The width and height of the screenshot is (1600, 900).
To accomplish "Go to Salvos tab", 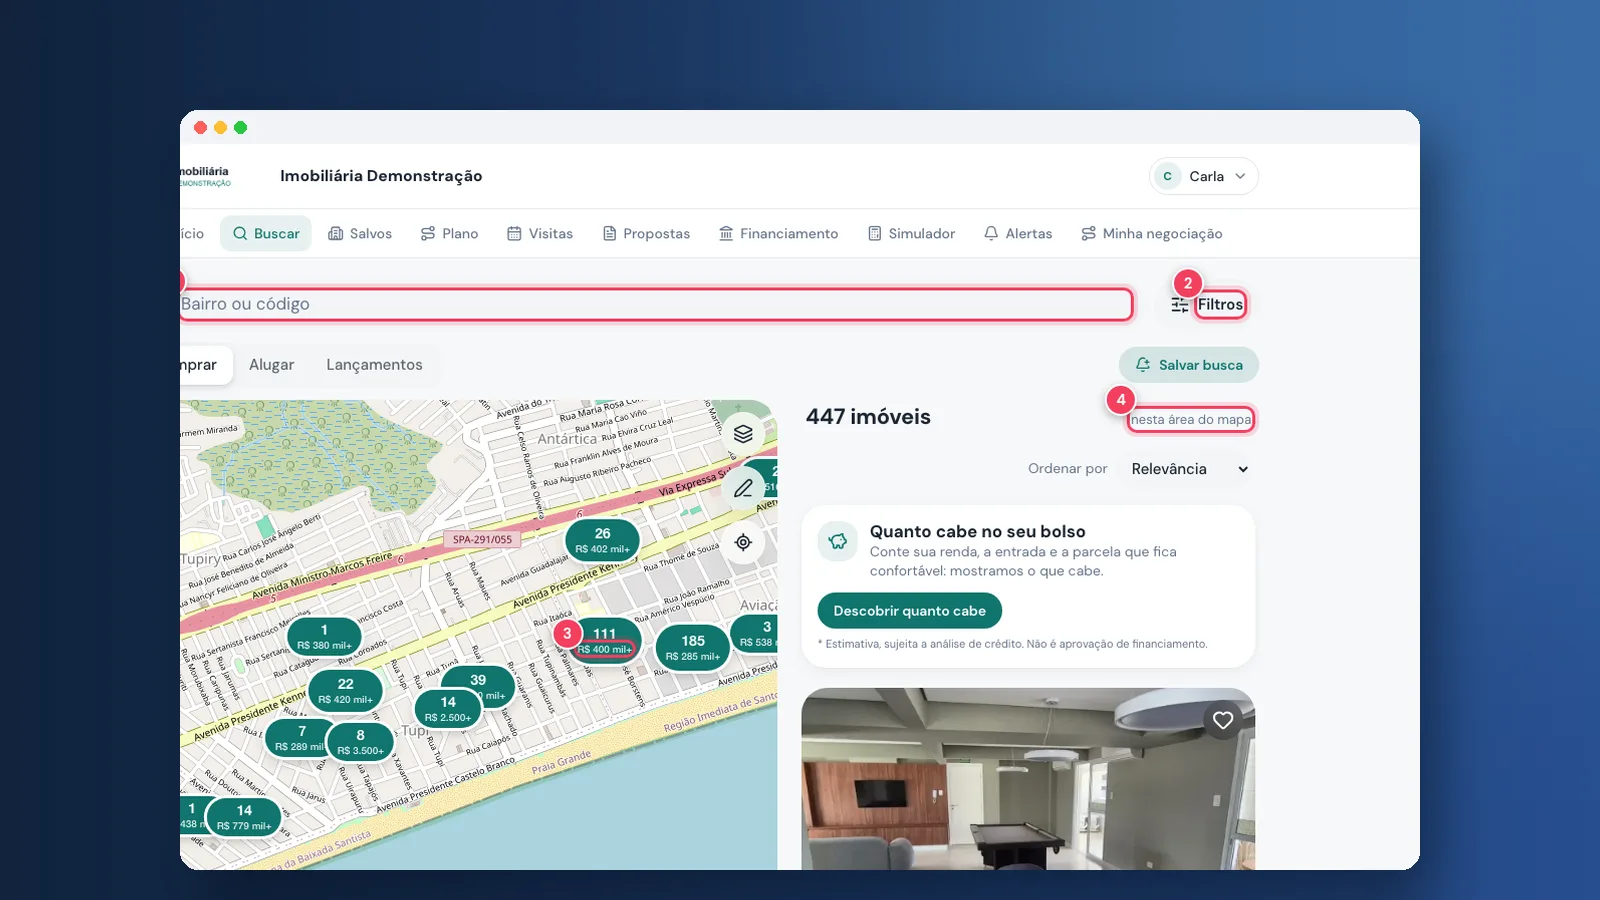I will pyautogui.click(x=360, y=233).
